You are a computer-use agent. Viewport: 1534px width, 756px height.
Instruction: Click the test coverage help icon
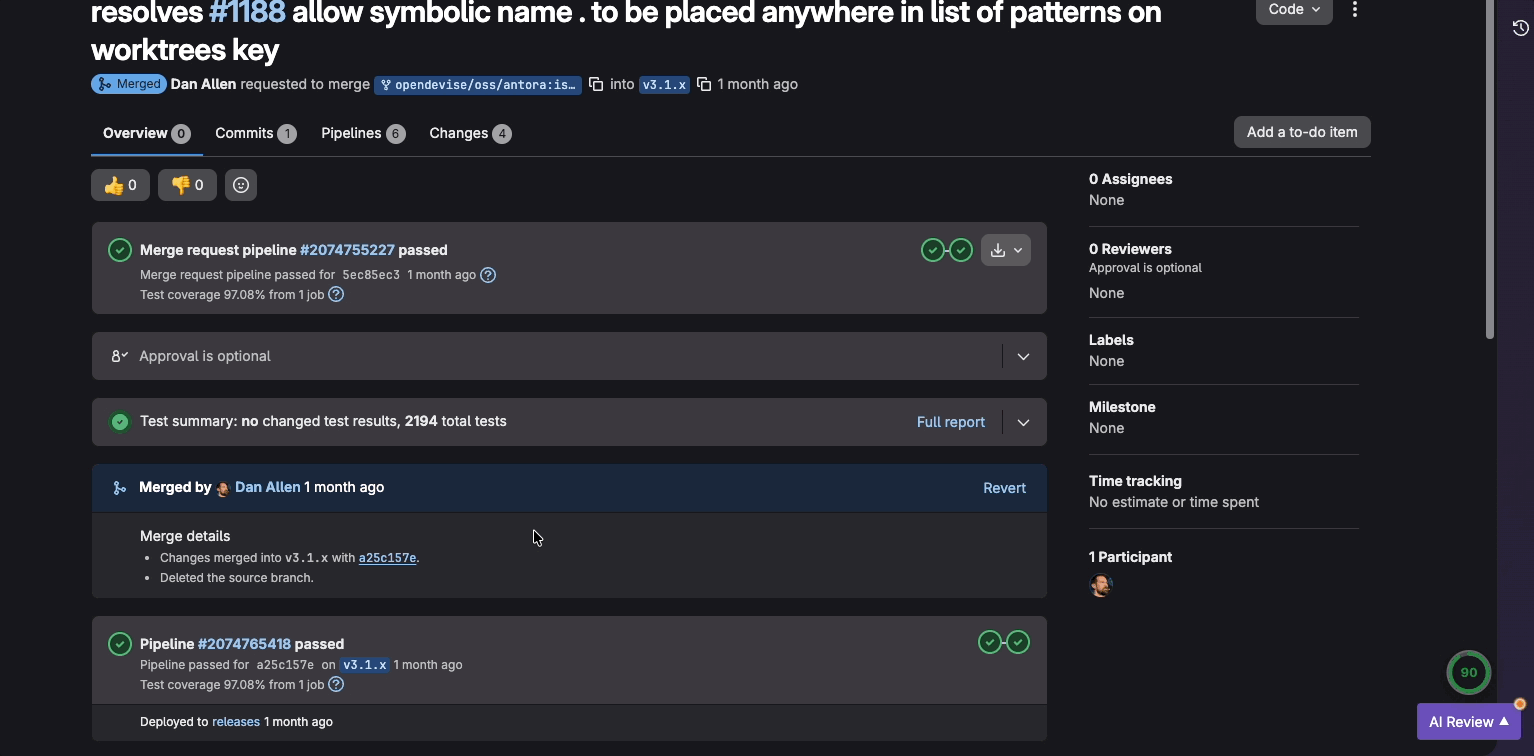tap(336, 294)
